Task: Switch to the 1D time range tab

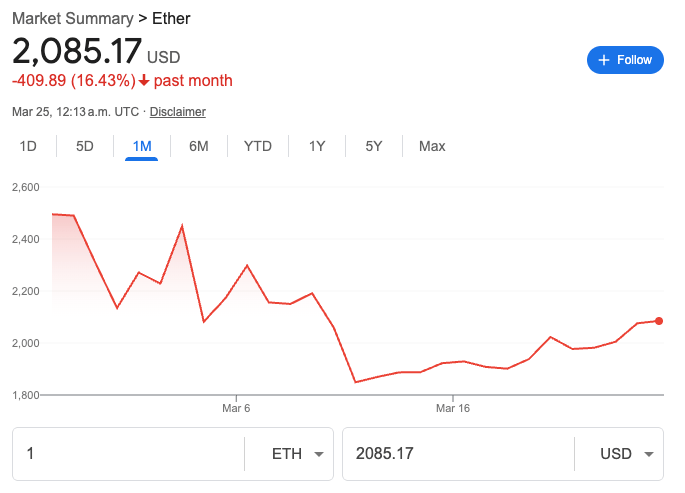Action: (28, 146)
